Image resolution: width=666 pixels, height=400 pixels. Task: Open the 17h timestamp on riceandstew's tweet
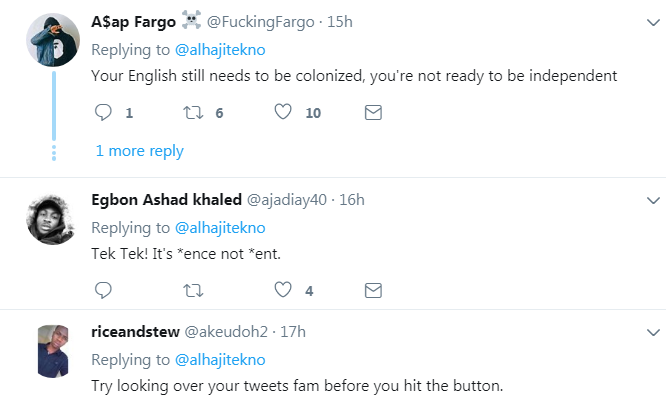(291, 332)
